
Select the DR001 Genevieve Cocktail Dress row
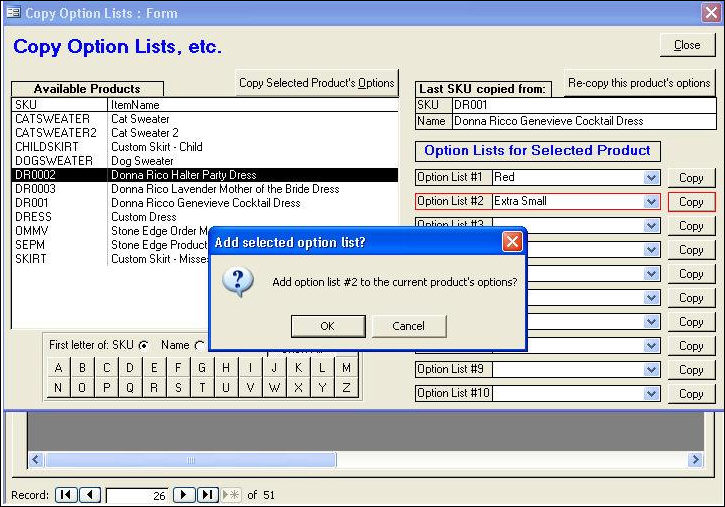[204, 203]
